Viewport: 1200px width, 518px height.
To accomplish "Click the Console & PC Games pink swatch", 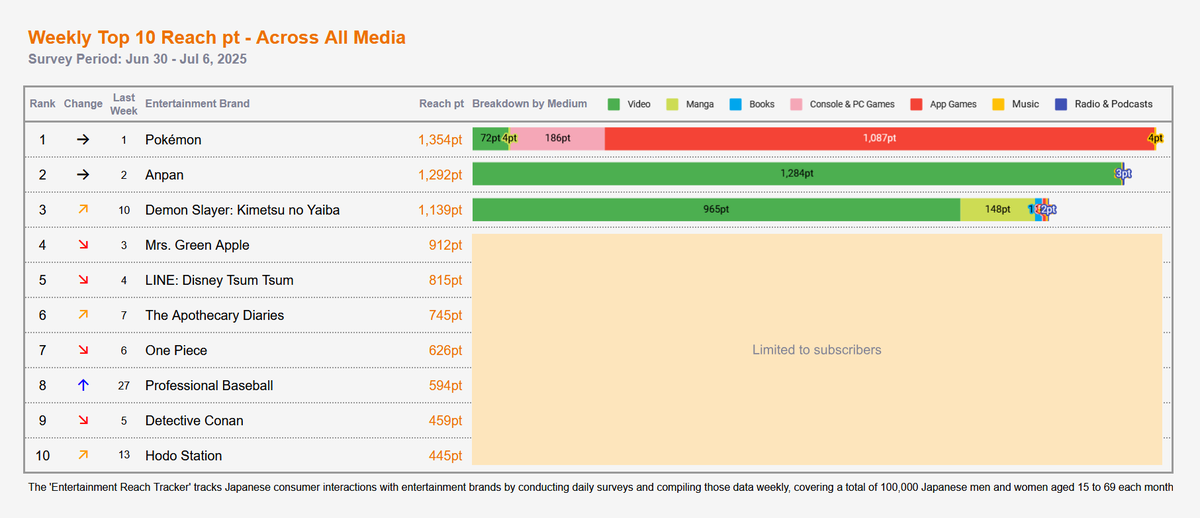I will pos(796,104).
